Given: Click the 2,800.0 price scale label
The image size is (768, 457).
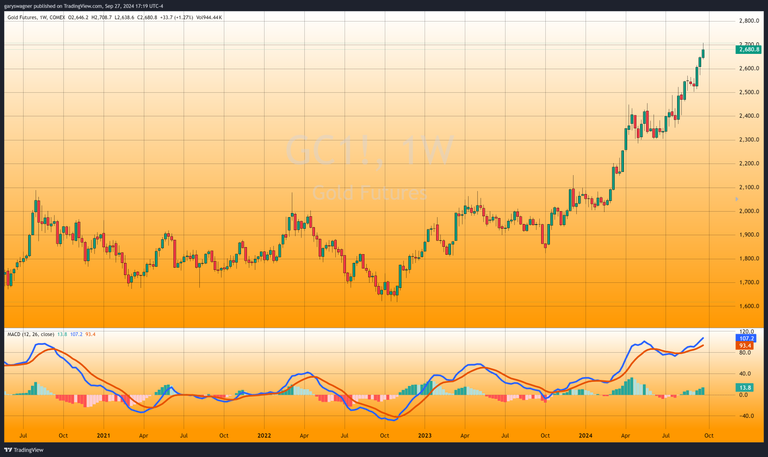Looking at the screenshot, I should coord(746,21).
